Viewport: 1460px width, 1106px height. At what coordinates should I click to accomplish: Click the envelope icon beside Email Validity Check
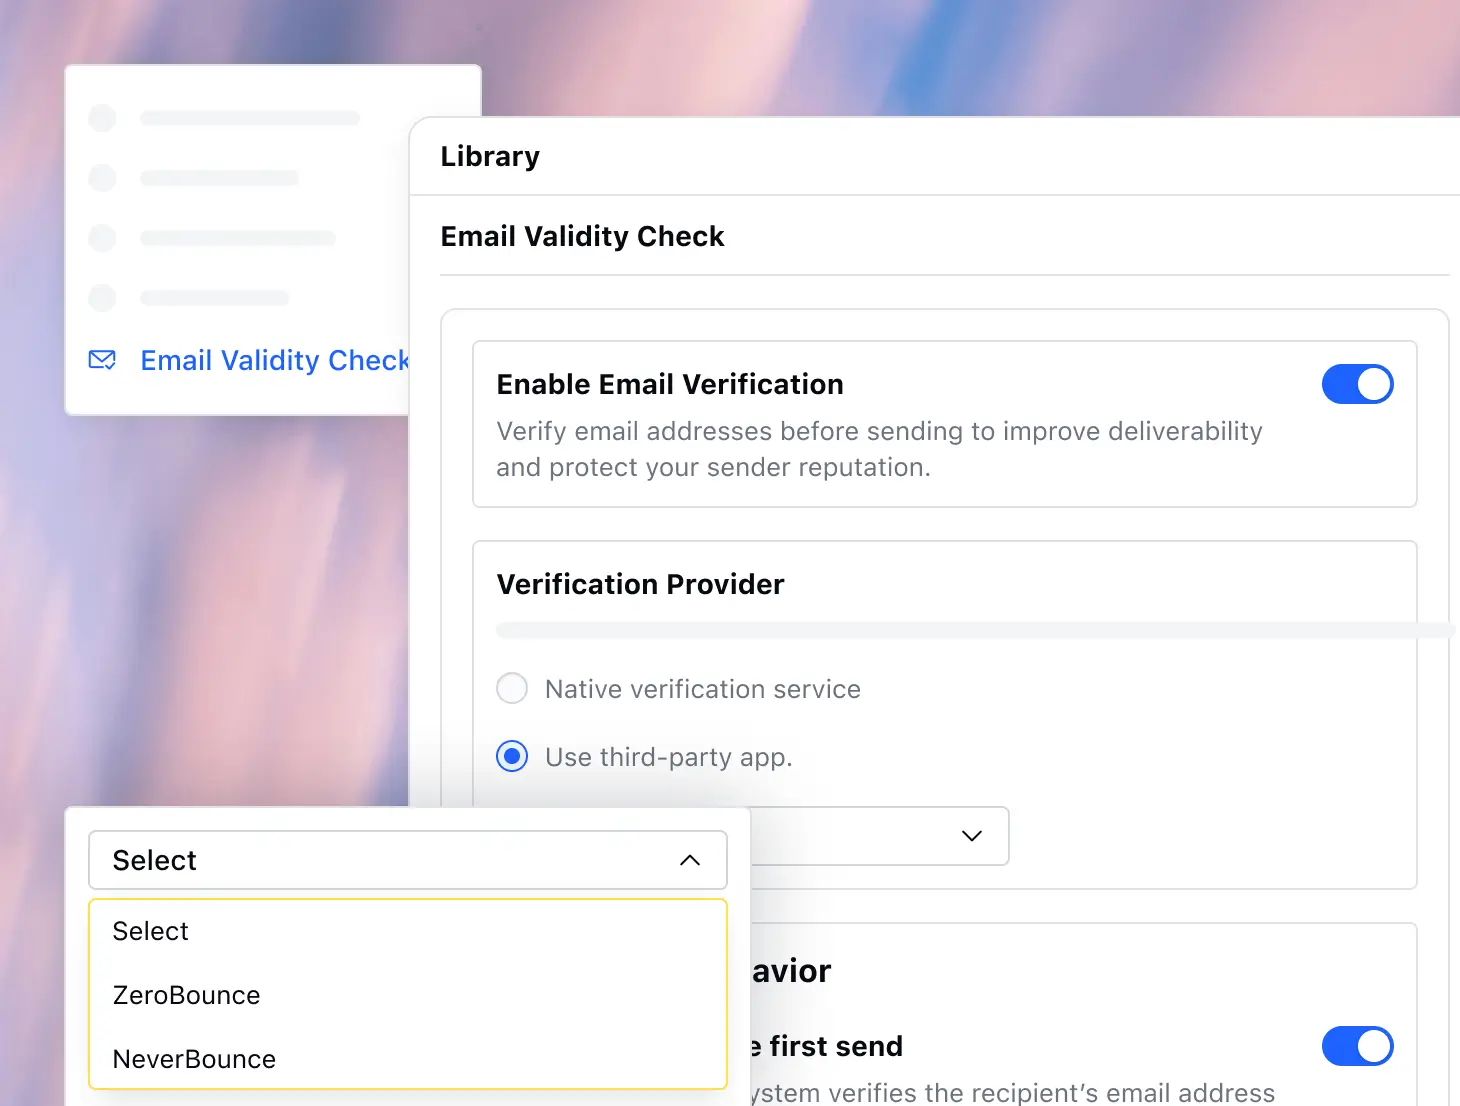tap(102, 360)
